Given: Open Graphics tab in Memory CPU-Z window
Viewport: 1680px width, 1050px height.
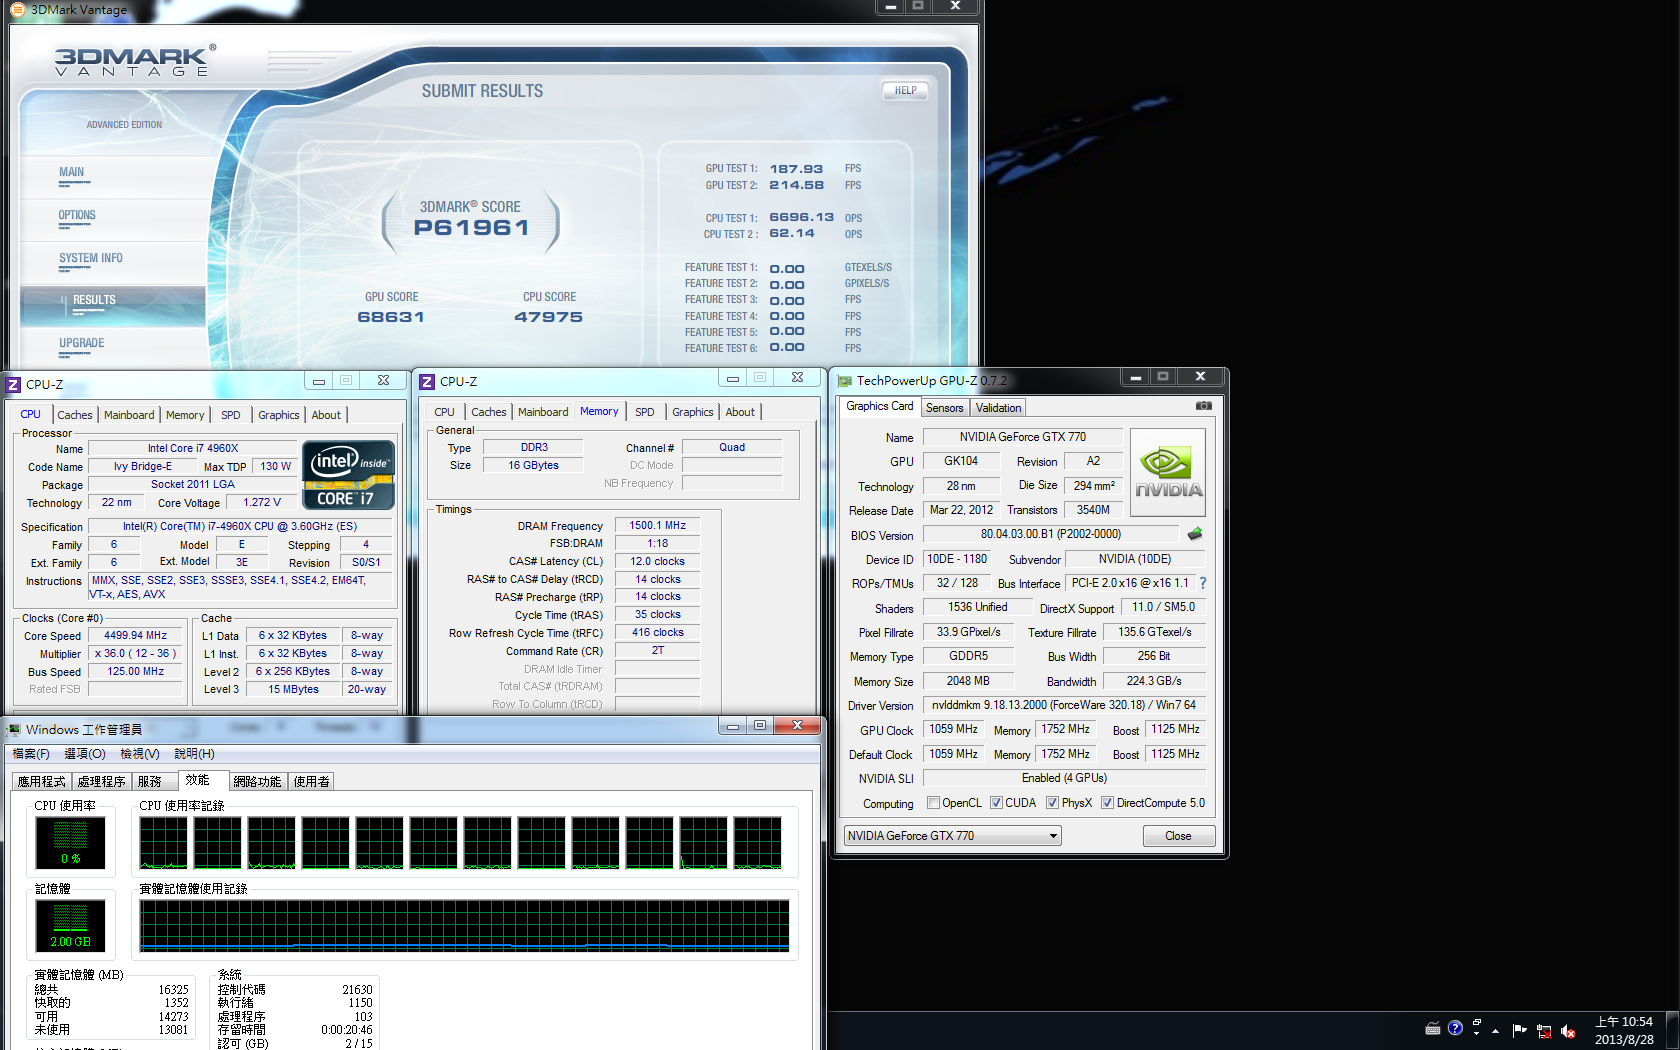Looking at the screenshot, I should (x=692, y=412).
